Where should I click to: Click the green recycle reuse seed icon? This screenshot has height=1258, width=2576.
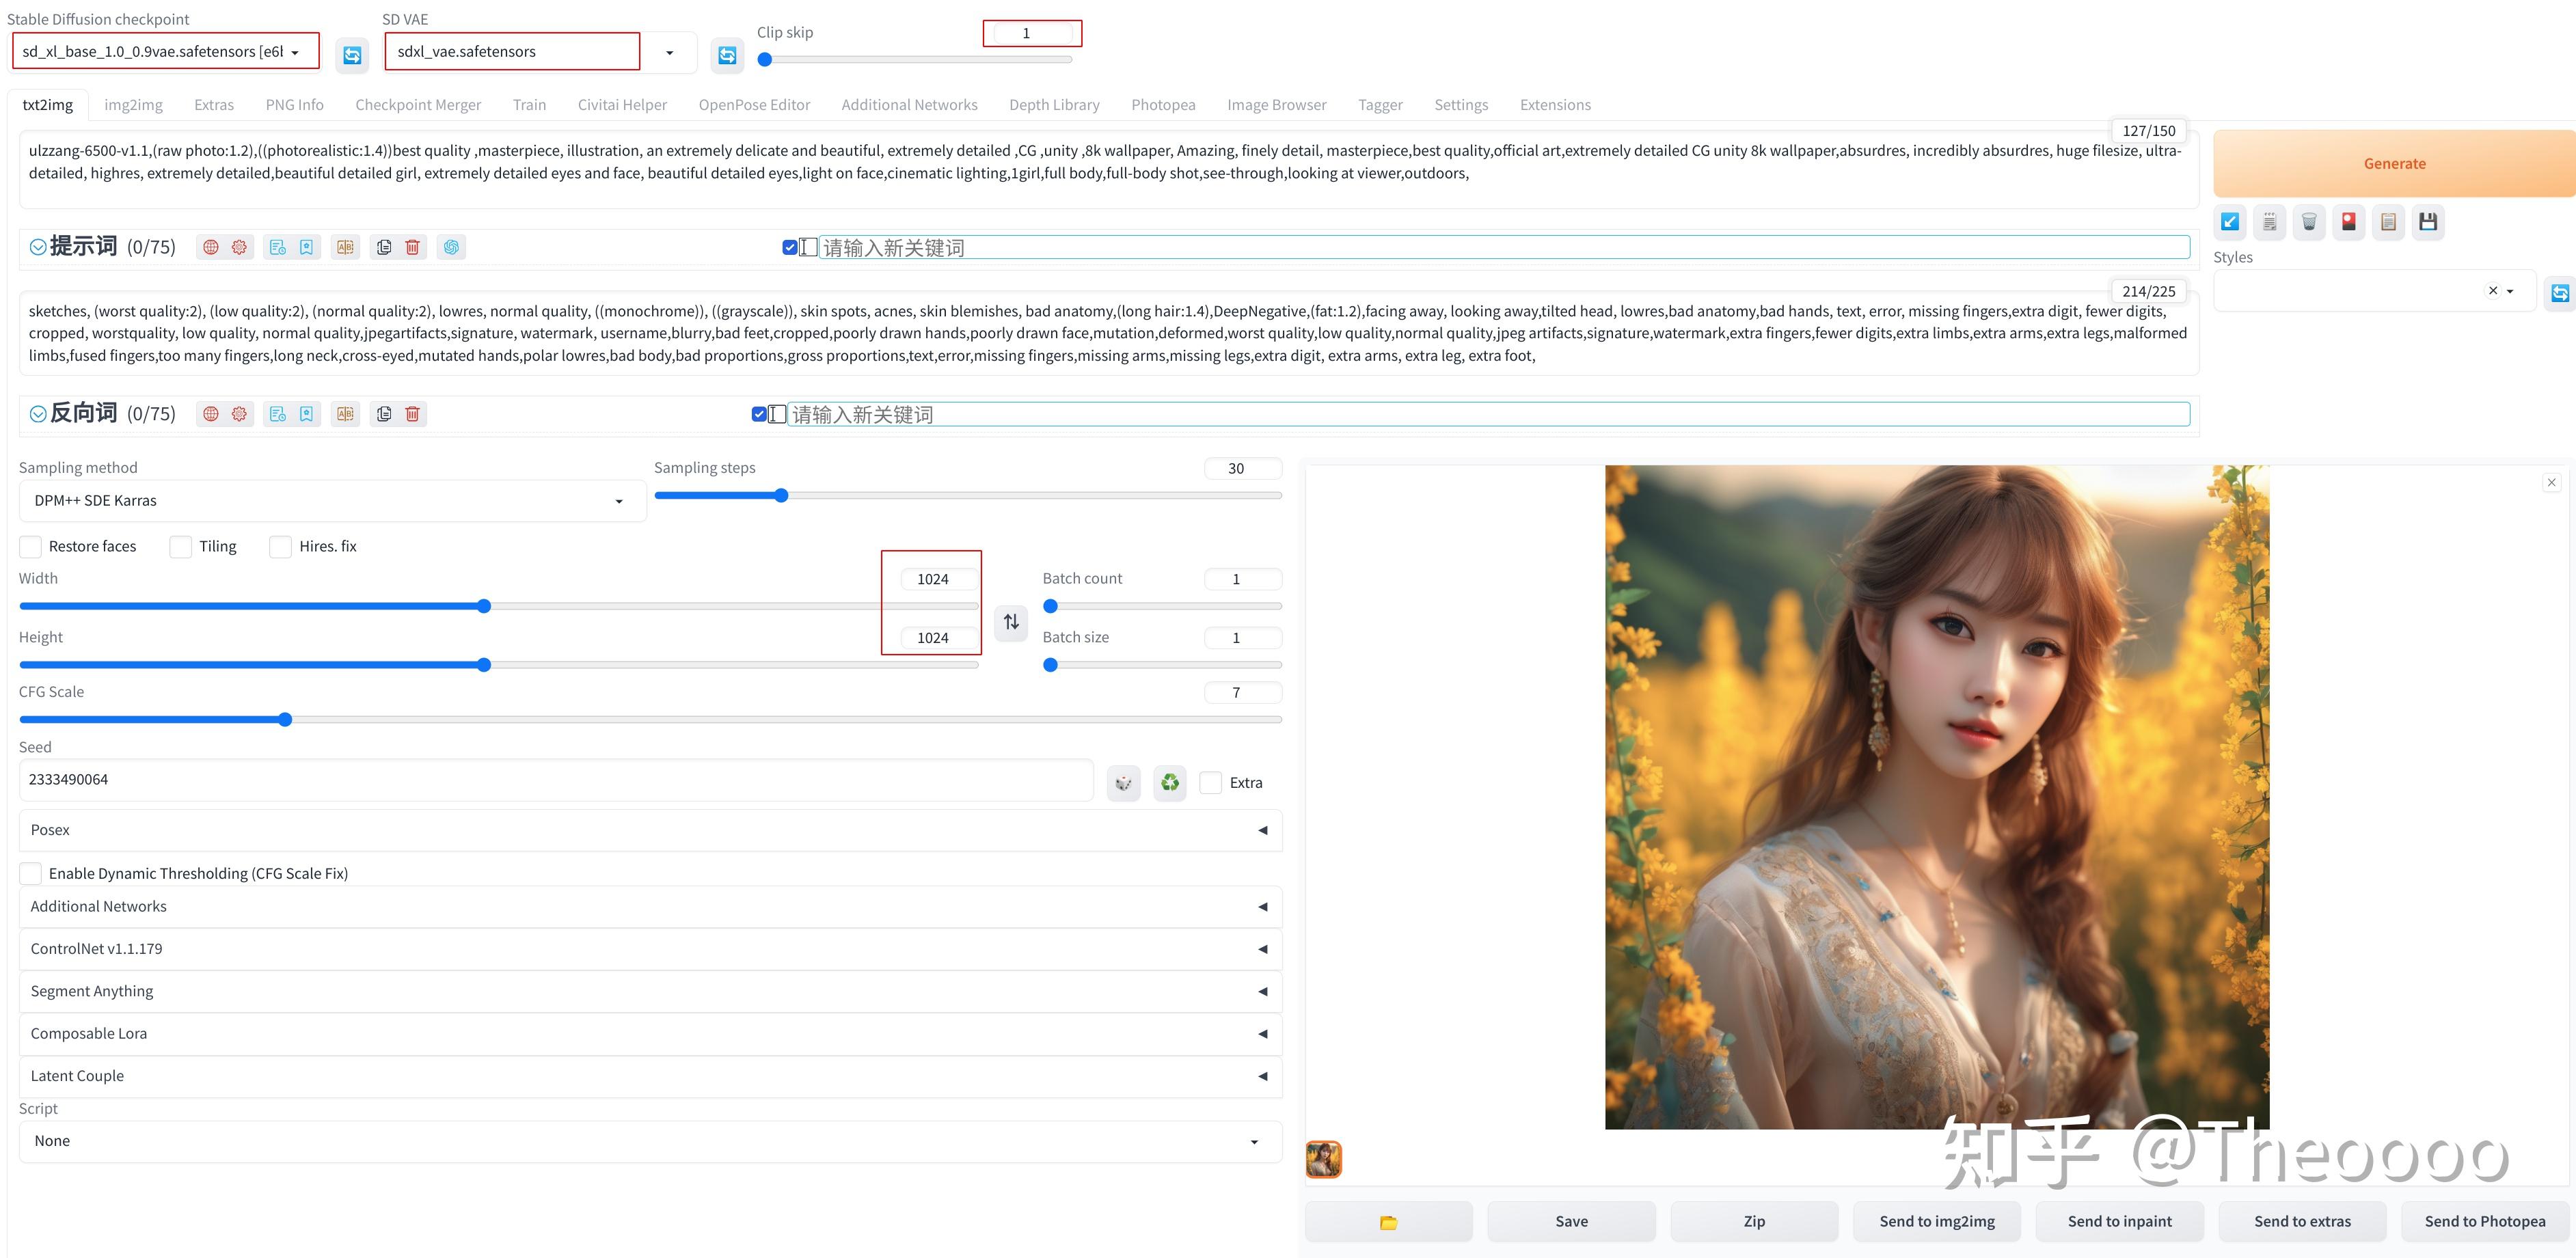(x=1169, y=782)
